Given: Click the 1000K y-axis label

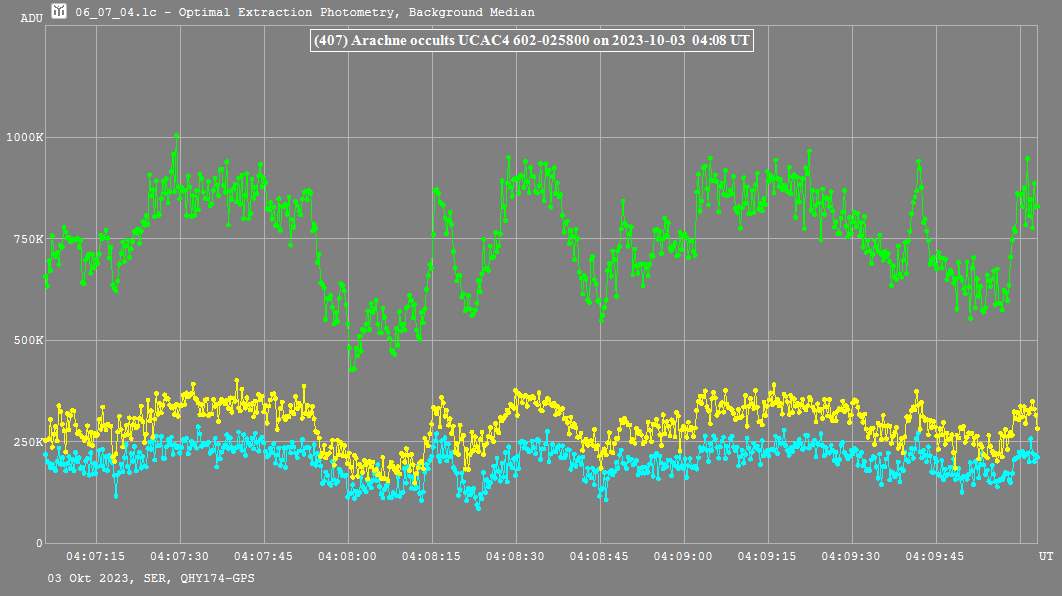Looking at the screenshot, I should pyautogui.click(x=23, y=137).
